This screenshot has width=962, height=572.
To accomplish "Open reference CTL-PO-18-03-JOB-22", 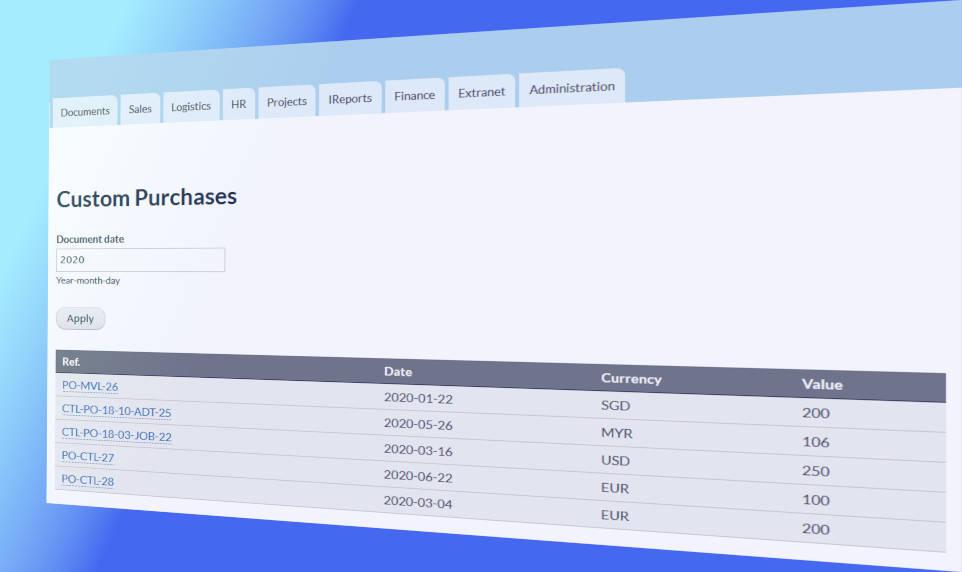I will (116, 435).
